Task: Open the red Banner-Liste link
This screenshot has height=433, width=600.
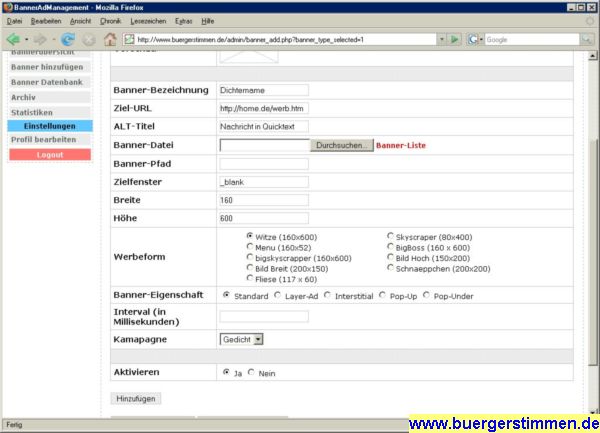Action: tap(401, 145)
